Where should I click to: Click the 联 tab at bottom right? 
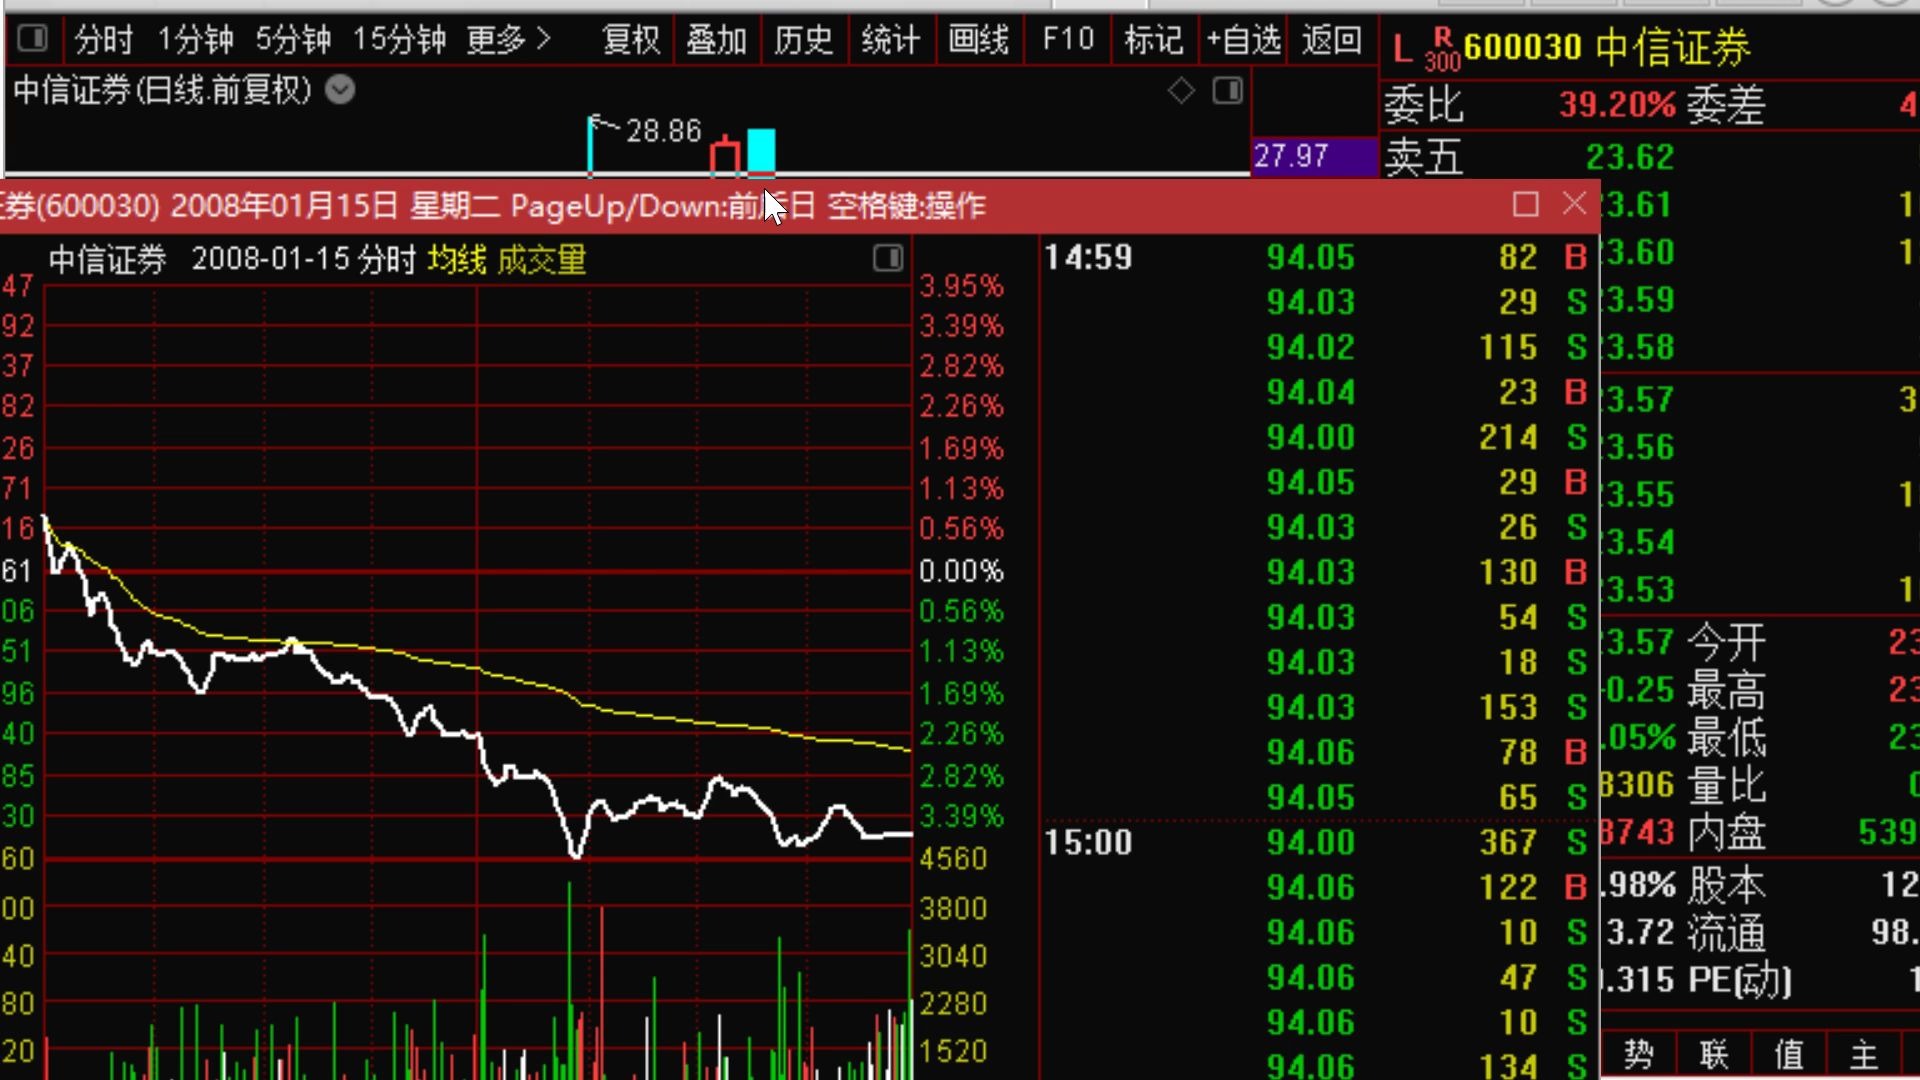coord(1714,1055)
